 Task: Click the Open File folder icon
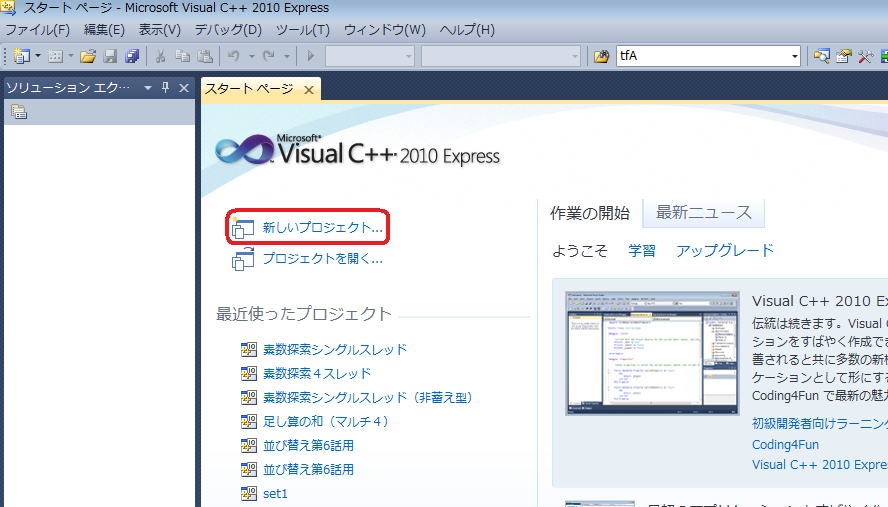(88, 56)
